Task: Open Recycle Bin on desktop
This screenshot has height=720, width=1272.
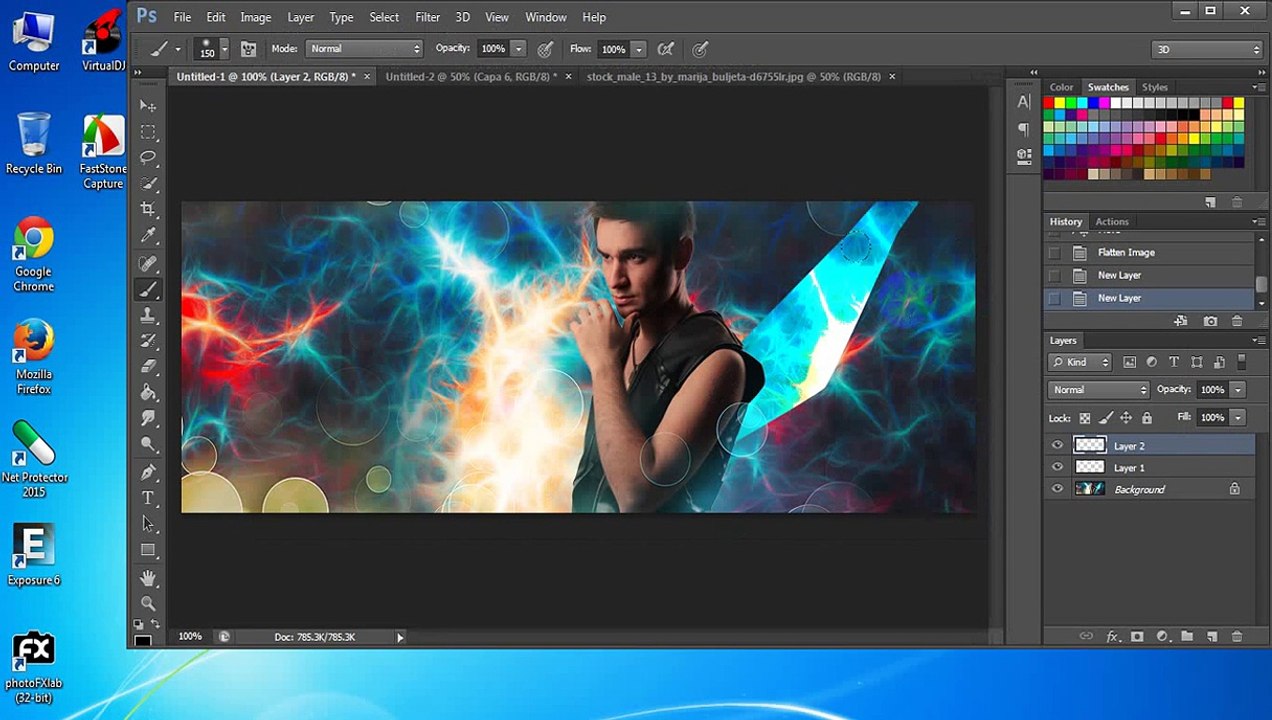Action: click(33, 144)
